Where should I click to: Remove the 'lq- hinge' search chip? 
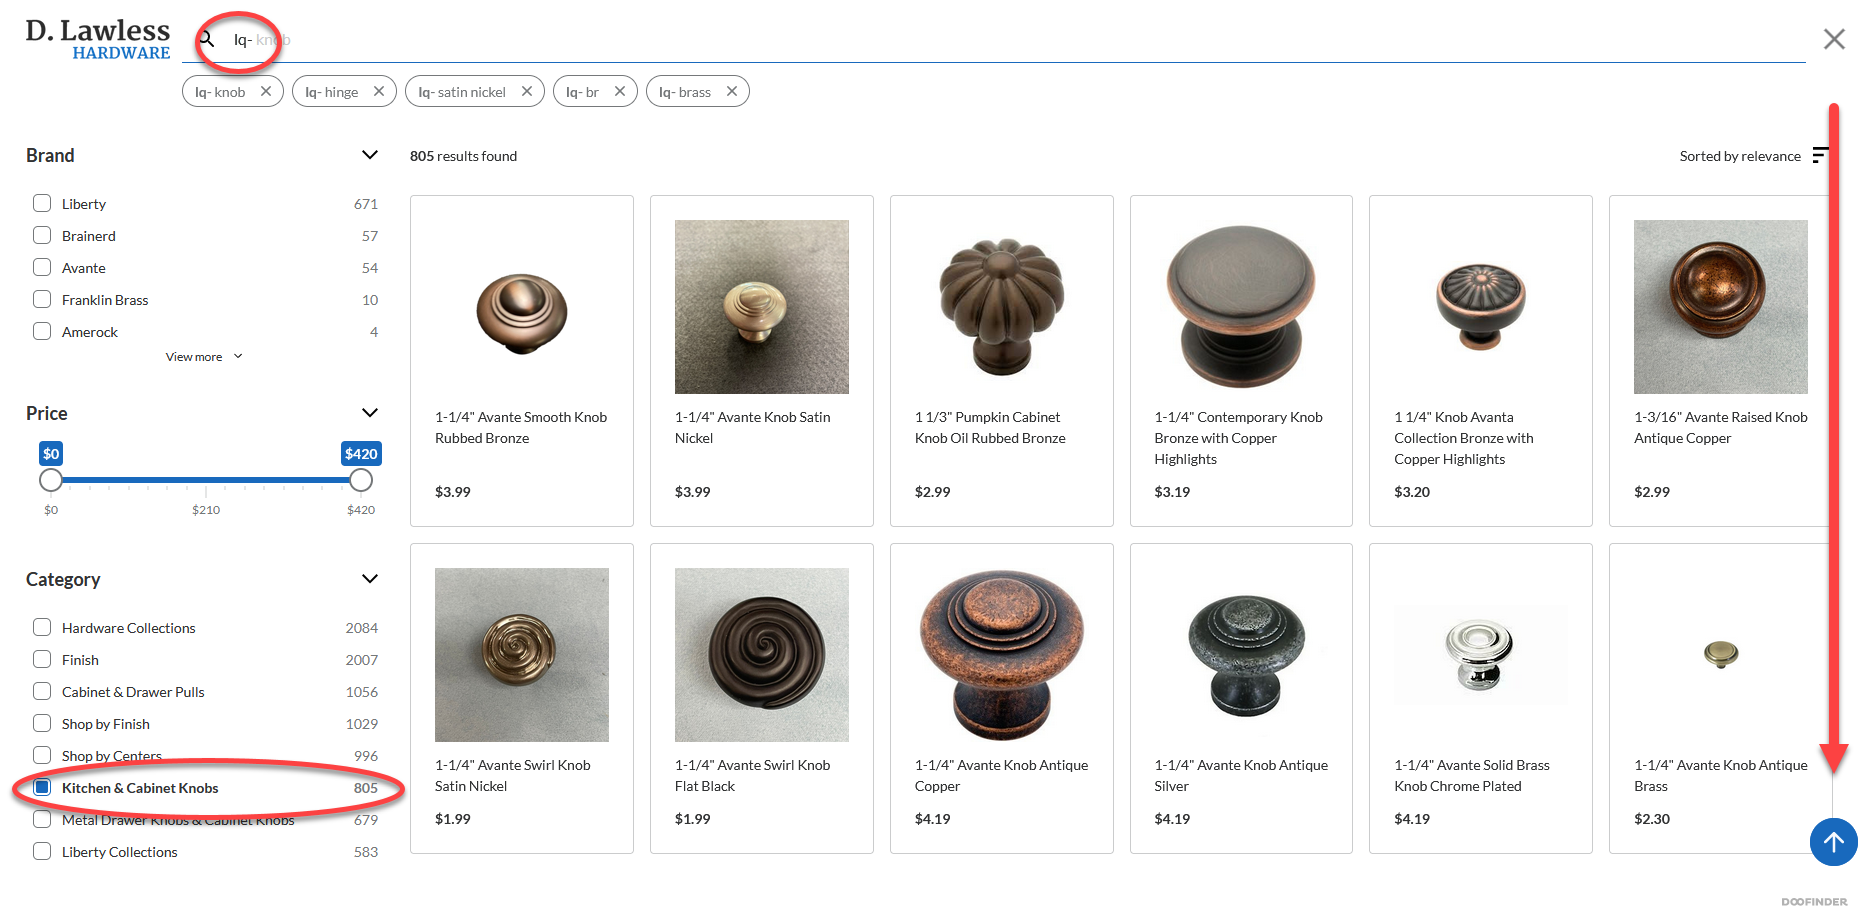pyautogui.click(x=379, y=91)
